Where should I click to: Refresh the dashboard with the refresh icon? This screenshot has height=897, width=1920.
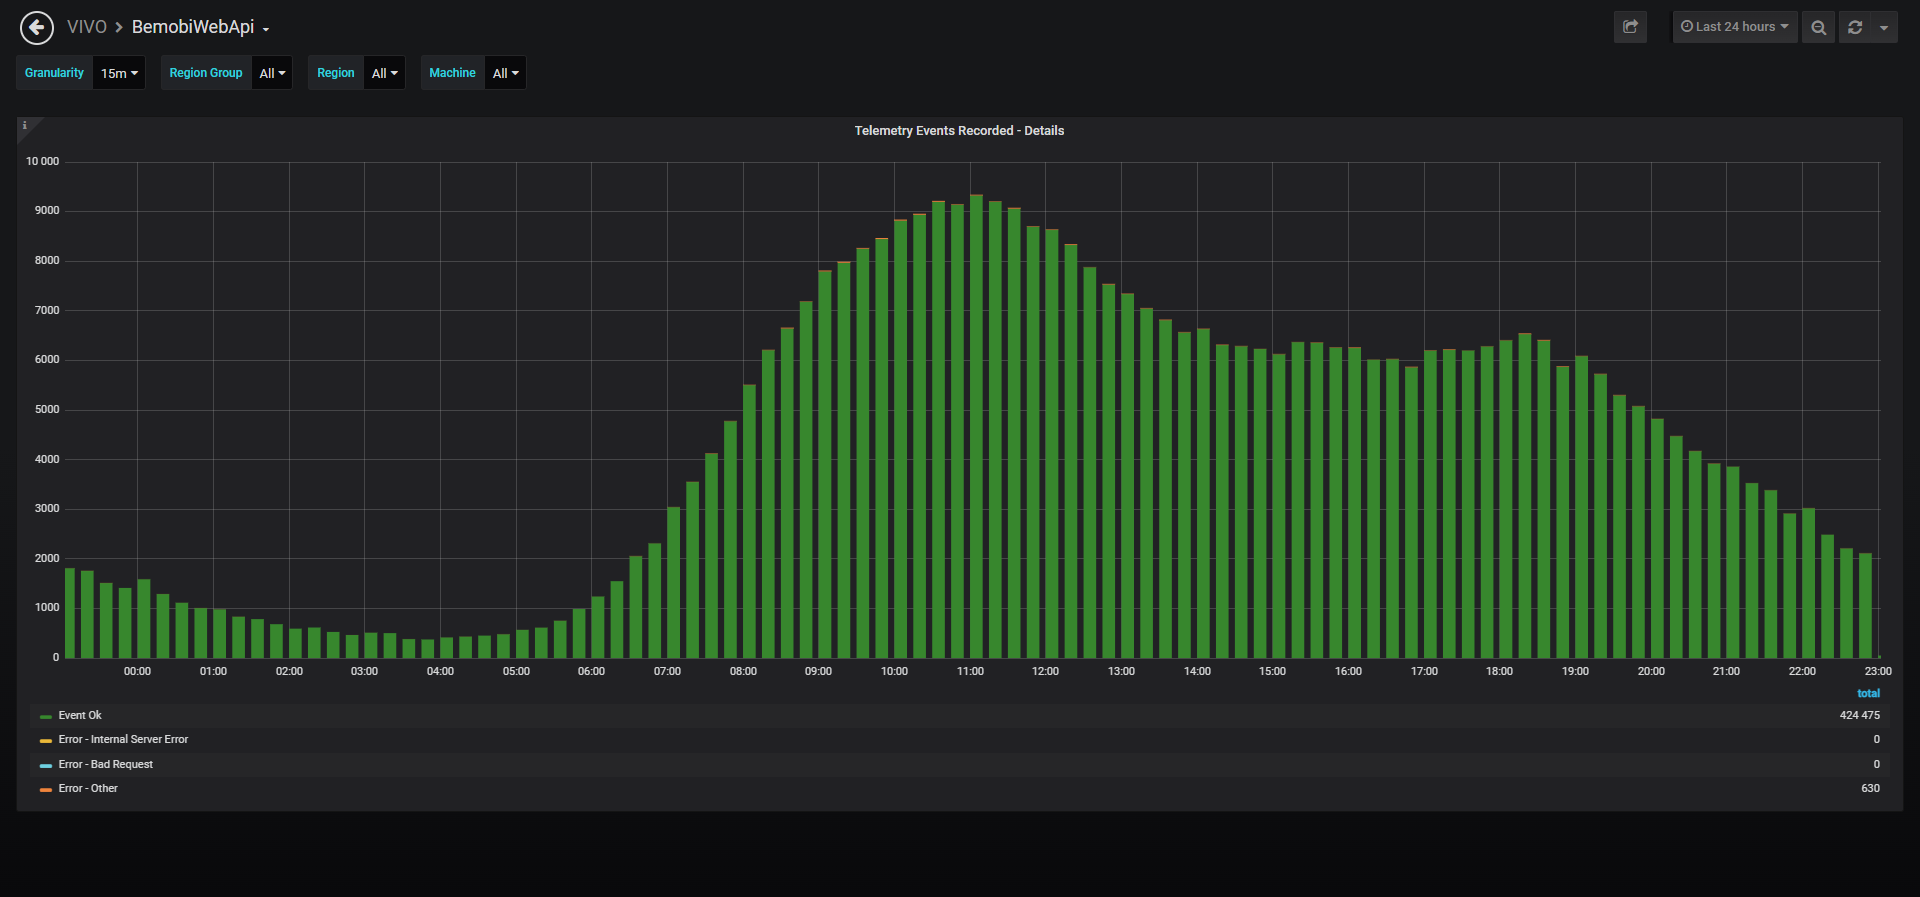pos(1855,27)
